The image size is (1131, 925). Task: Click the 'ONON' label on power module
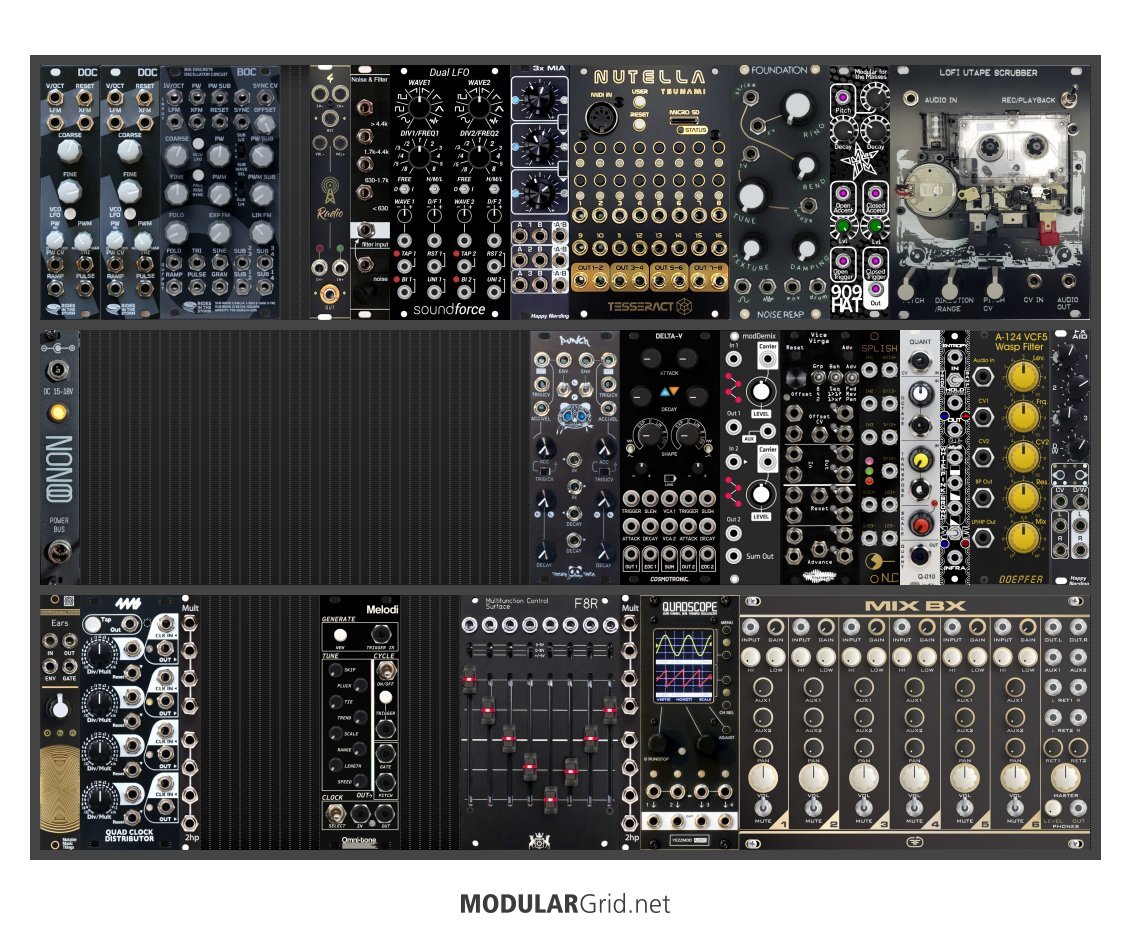[x=59, y=469]
